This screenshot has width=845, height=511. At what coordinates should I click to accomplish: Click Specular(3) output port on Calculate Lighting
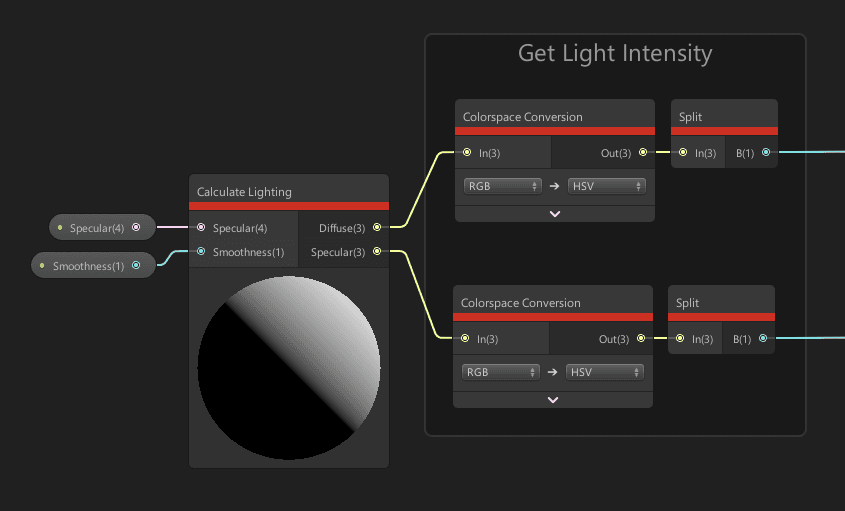tap(377, 252)
